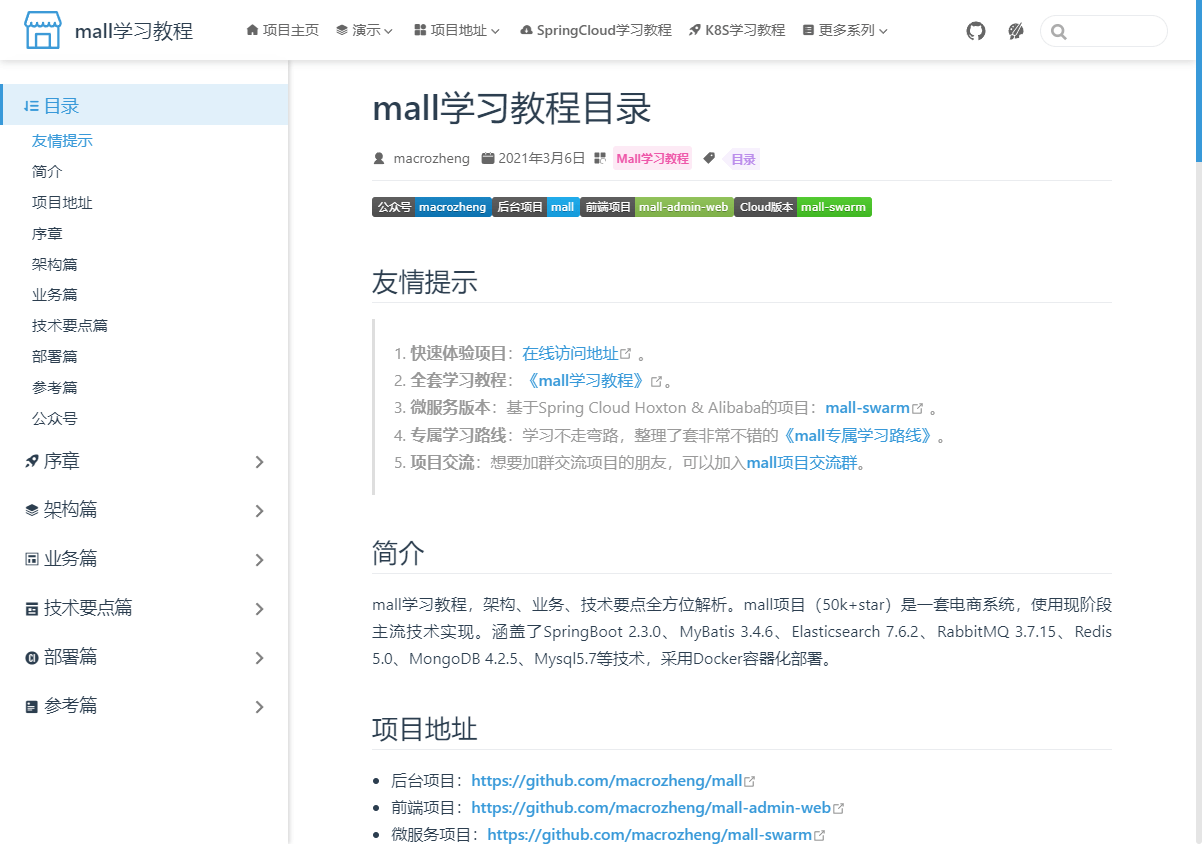Viewport: 1202px width, 844px height.
Task: Click the 公众号 macrozheng badge
Action: click(432, 207)
